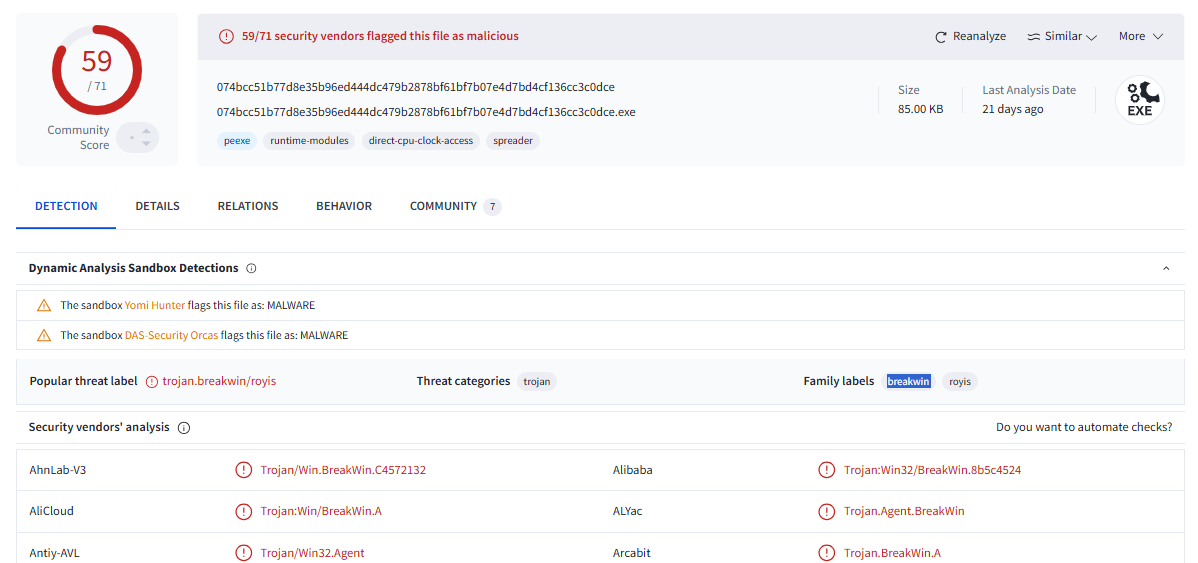
Task: Click alert icon beside trojan.breakwin/royis label
Action: coord(151,381)
